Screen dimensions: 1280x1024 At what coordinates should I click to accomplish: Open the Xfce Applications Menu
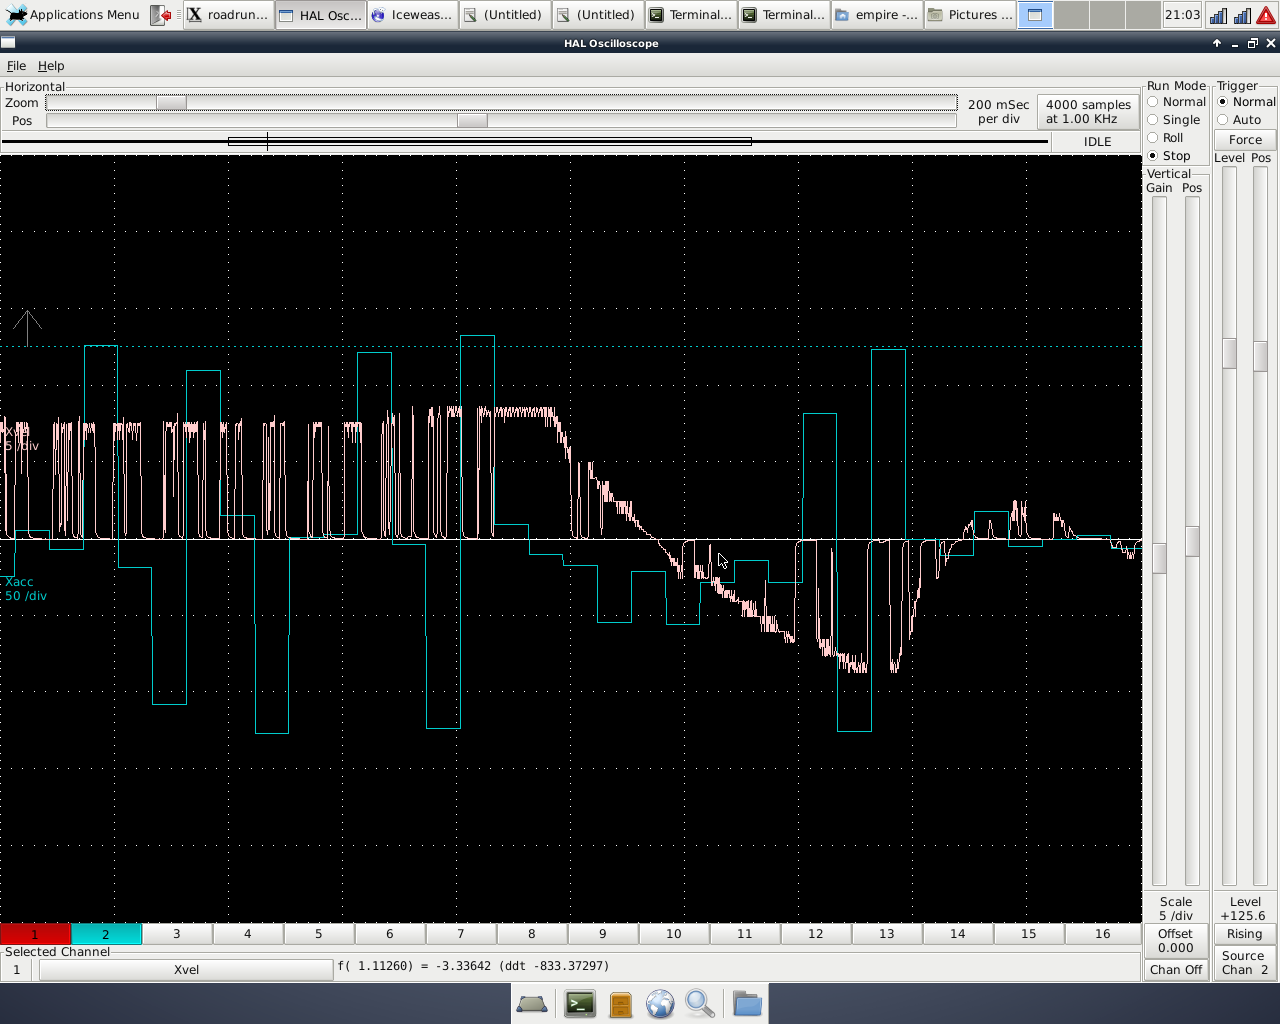[x=73, y=15]
